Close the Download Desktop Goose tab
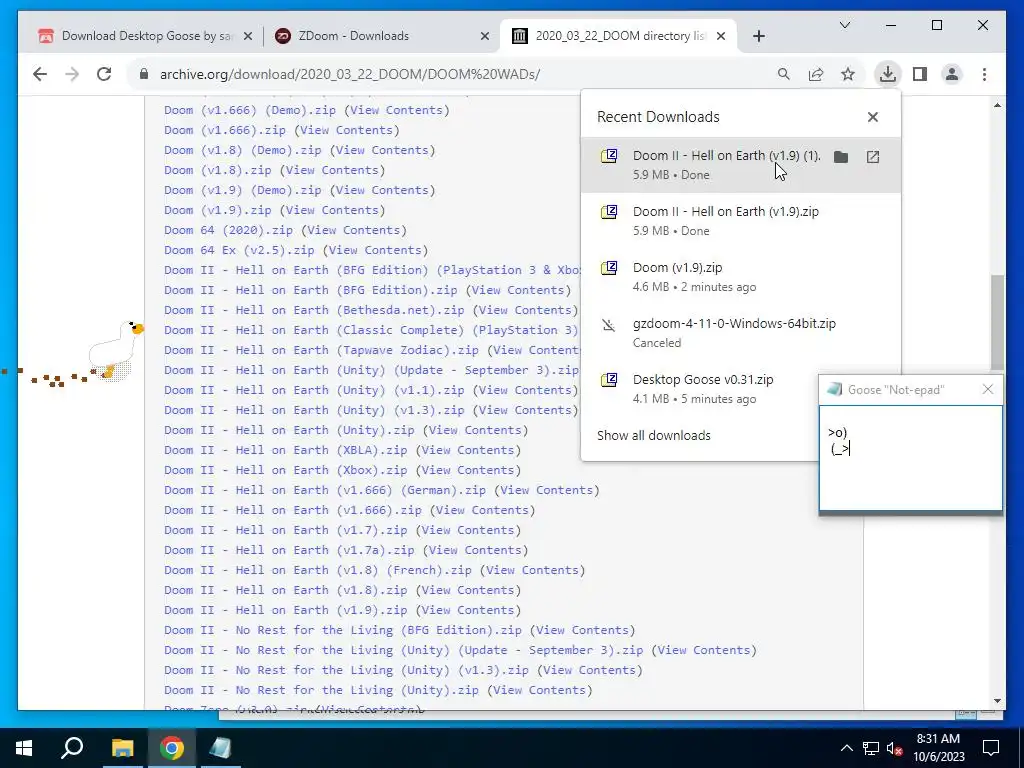 point(248,36)
